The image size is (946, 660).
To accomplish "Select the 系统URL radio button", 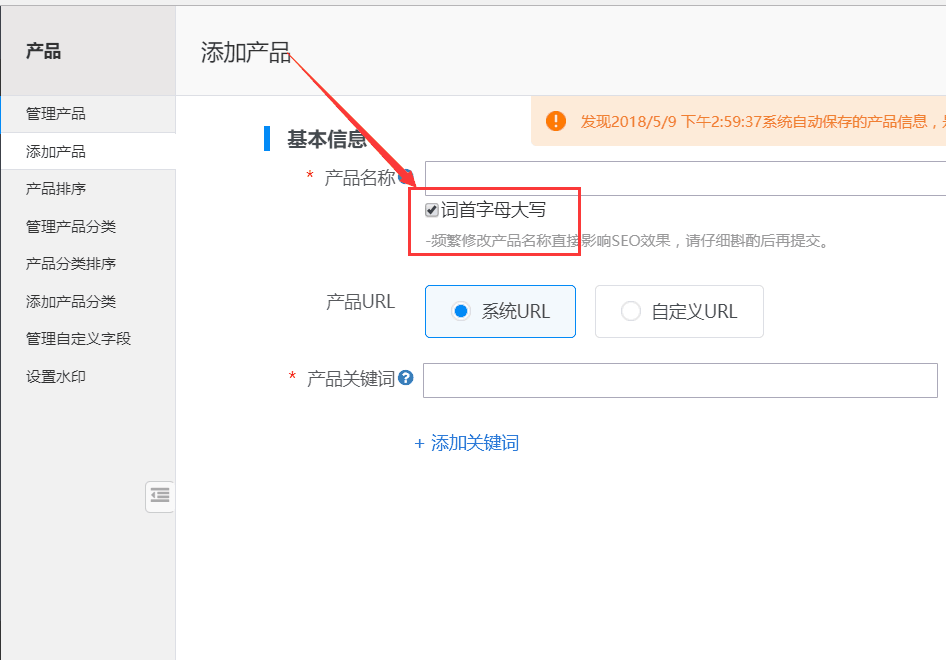I will 461,311.
